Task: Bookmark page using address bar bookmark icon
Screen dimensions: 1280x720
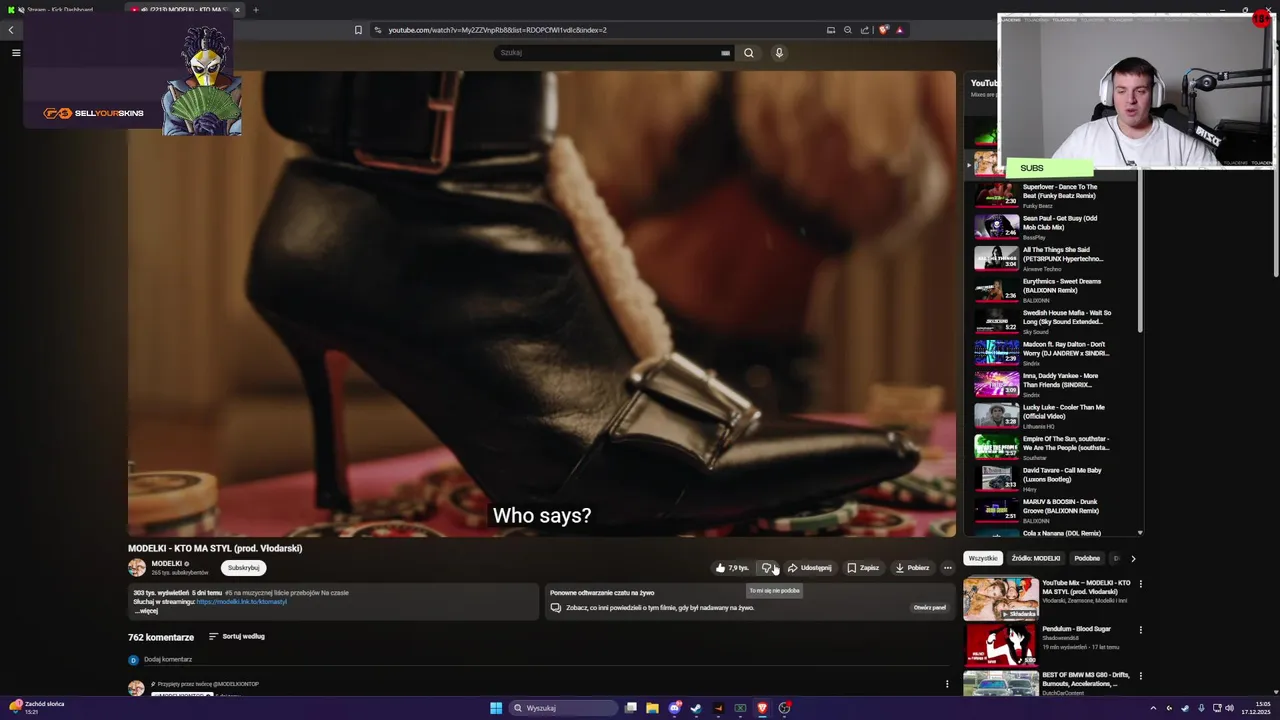Action: coord(358,30)
